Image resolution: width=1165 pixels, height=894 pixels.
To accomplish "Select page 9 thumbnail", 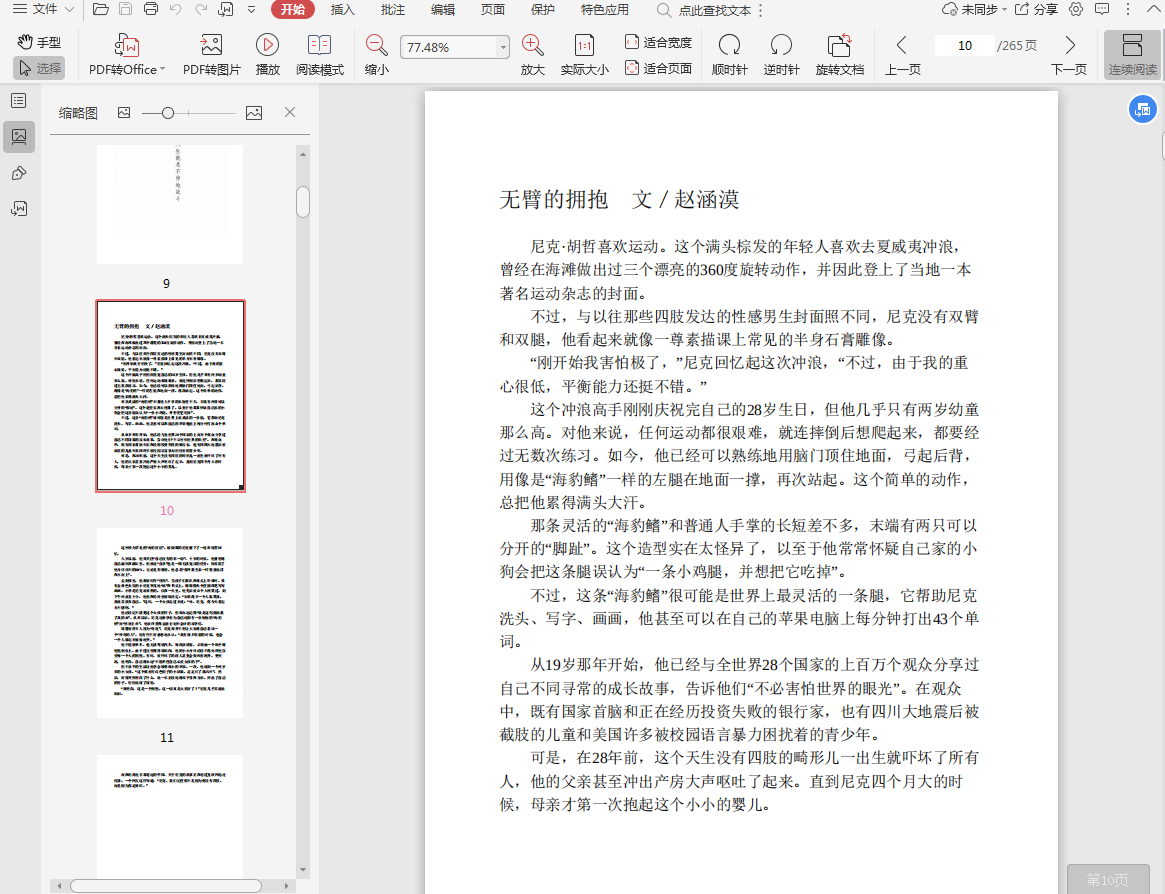I will (x=169, y=204).
